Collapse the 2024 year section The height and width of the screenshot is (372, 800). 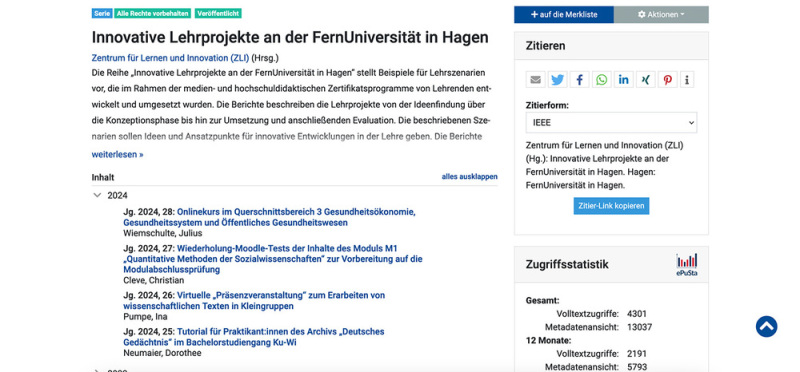[x=98, y=195]
